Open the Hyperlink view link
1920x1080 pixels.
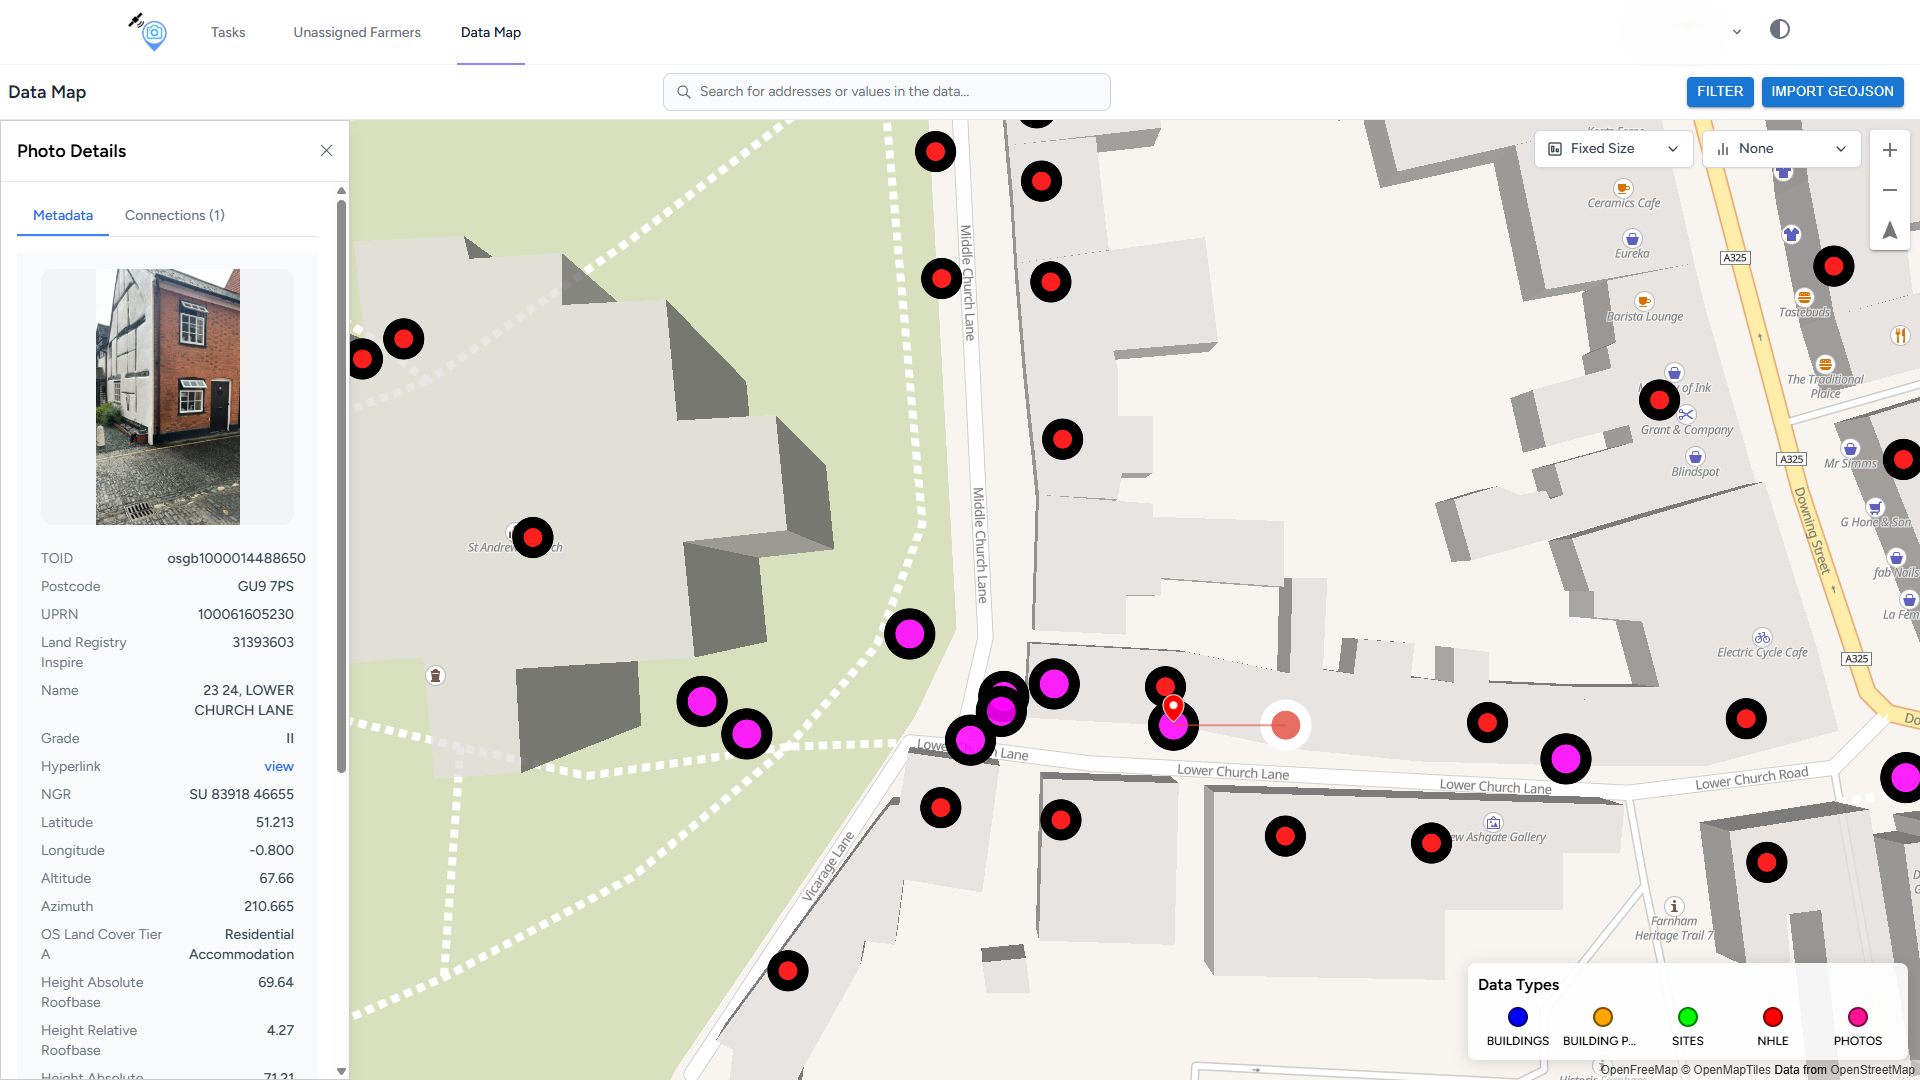coord(279,767)
